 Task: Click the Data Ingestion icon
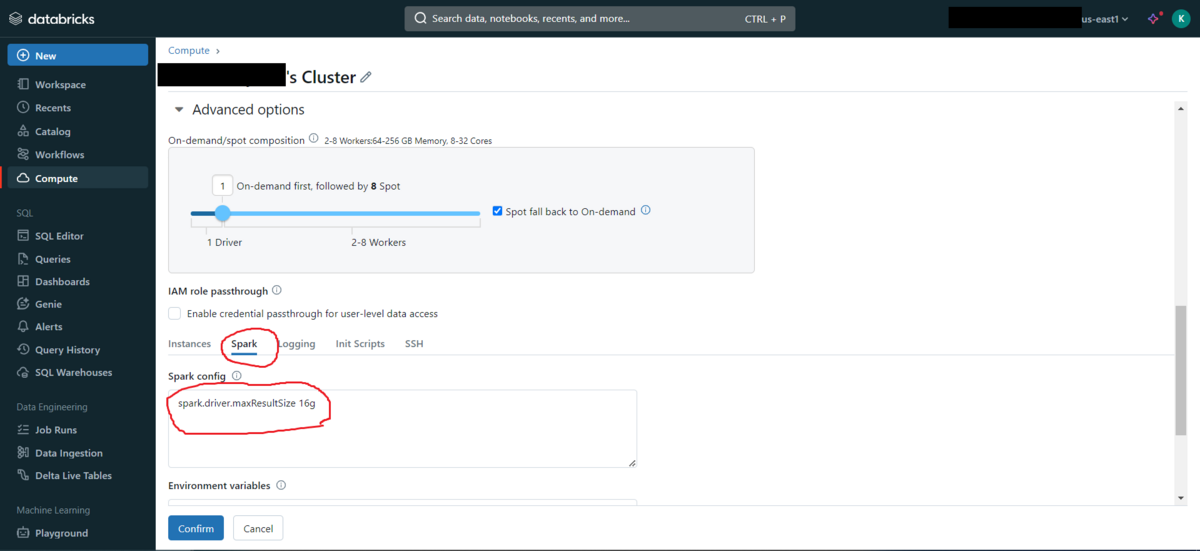[23, 453]
